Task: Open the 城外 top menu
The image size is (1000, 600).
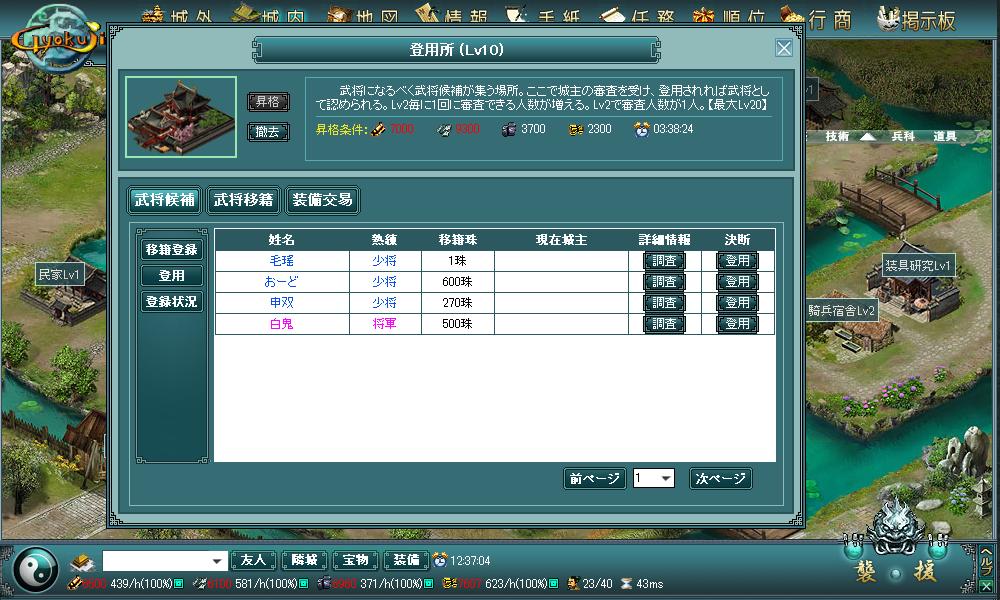Action: coord(178,14)
